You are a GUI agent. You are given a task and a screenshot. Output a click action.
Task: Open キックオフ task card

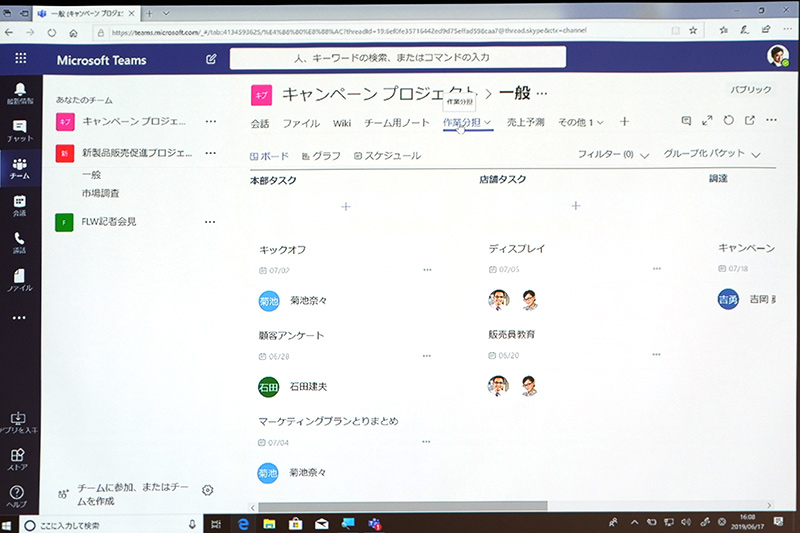click(345, 276)
